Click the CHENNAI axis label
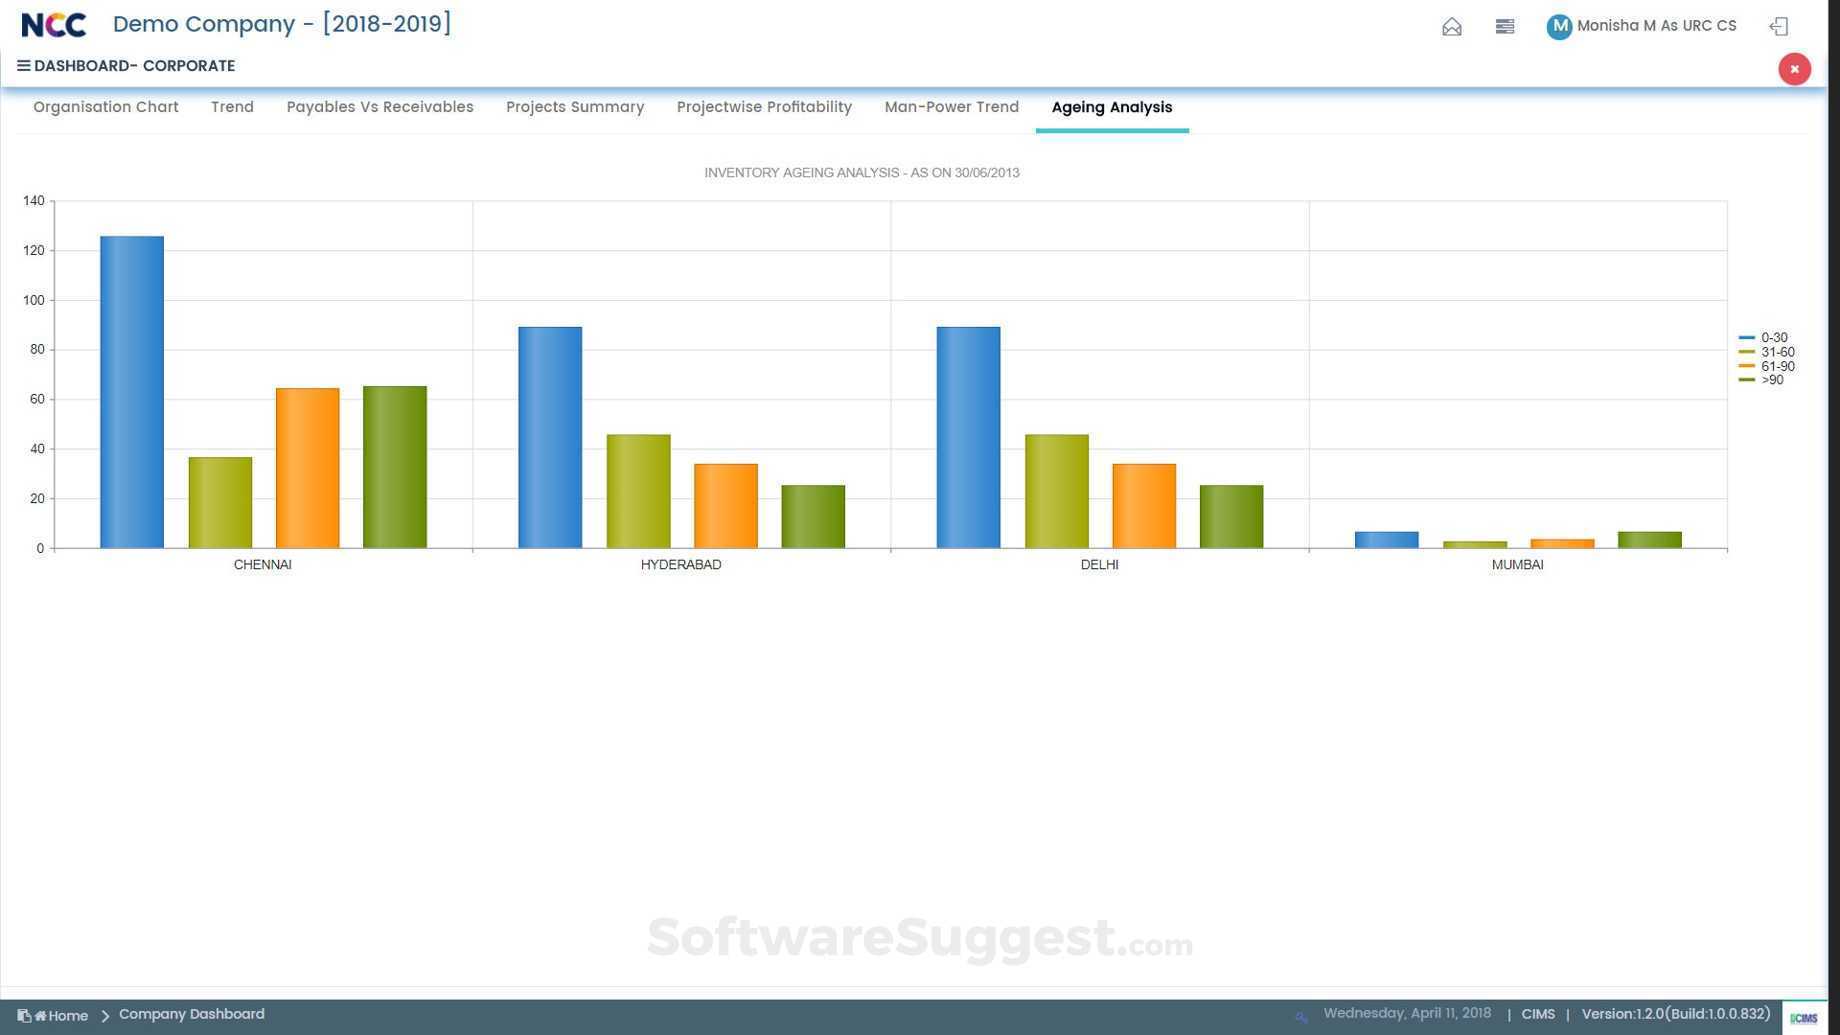Image resolution: width=1840 pixels, height=1035 pixels. pos(263,565)
